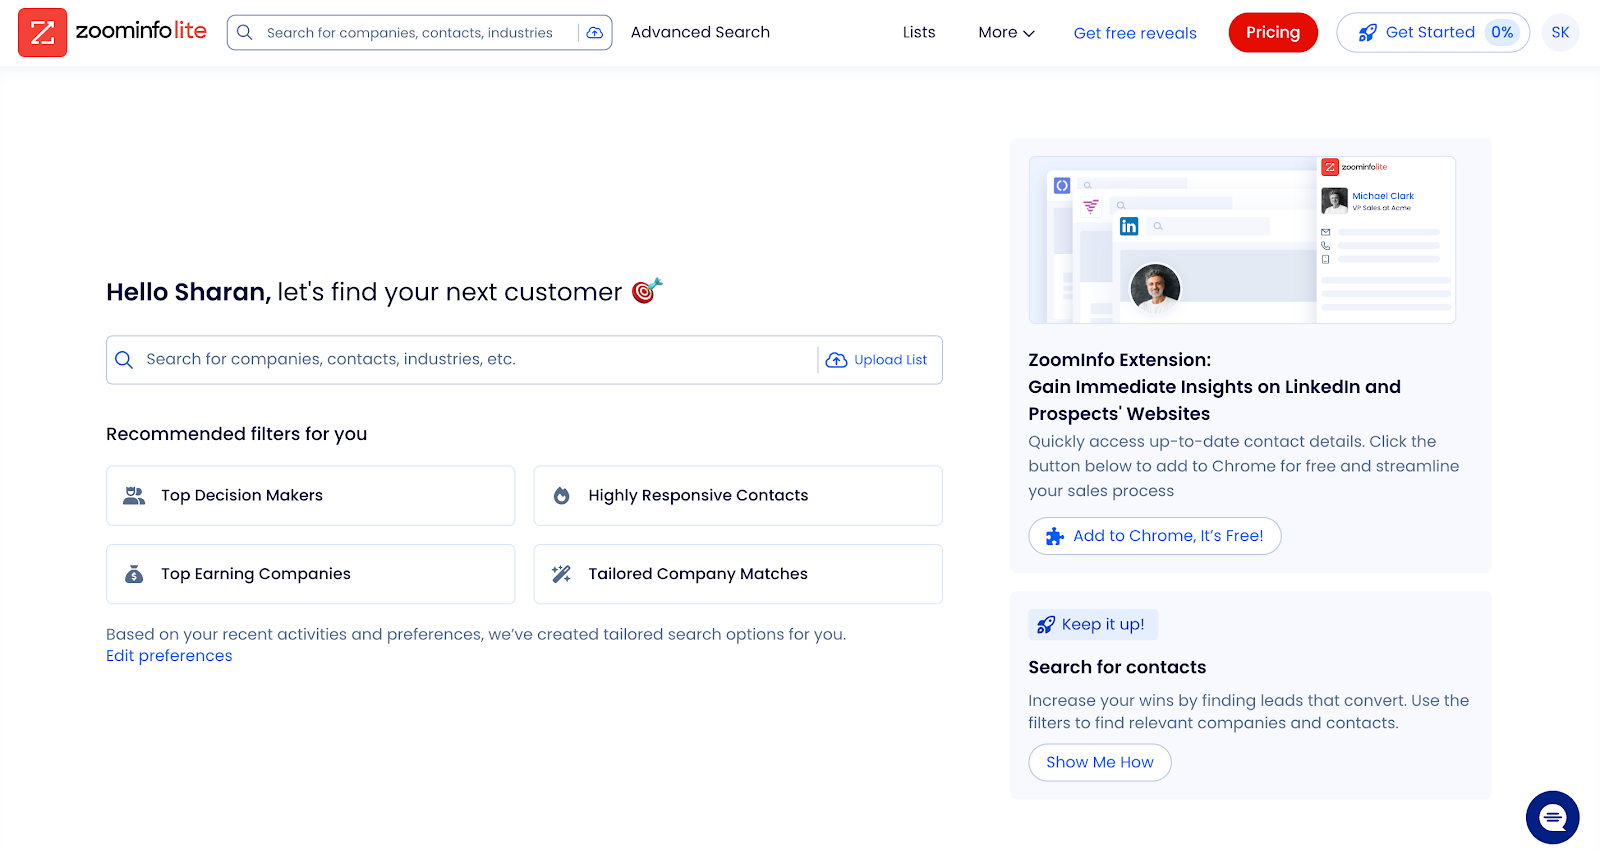Click the Get Started button
Image resolution: width=1600 pixels, height=850 pixels.
point(1433,32)
